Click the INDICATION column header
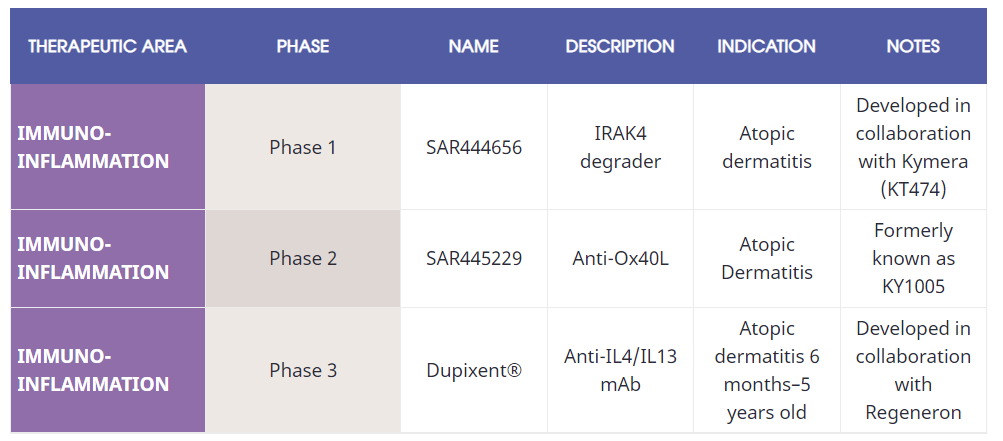 [x=766, y=46]
